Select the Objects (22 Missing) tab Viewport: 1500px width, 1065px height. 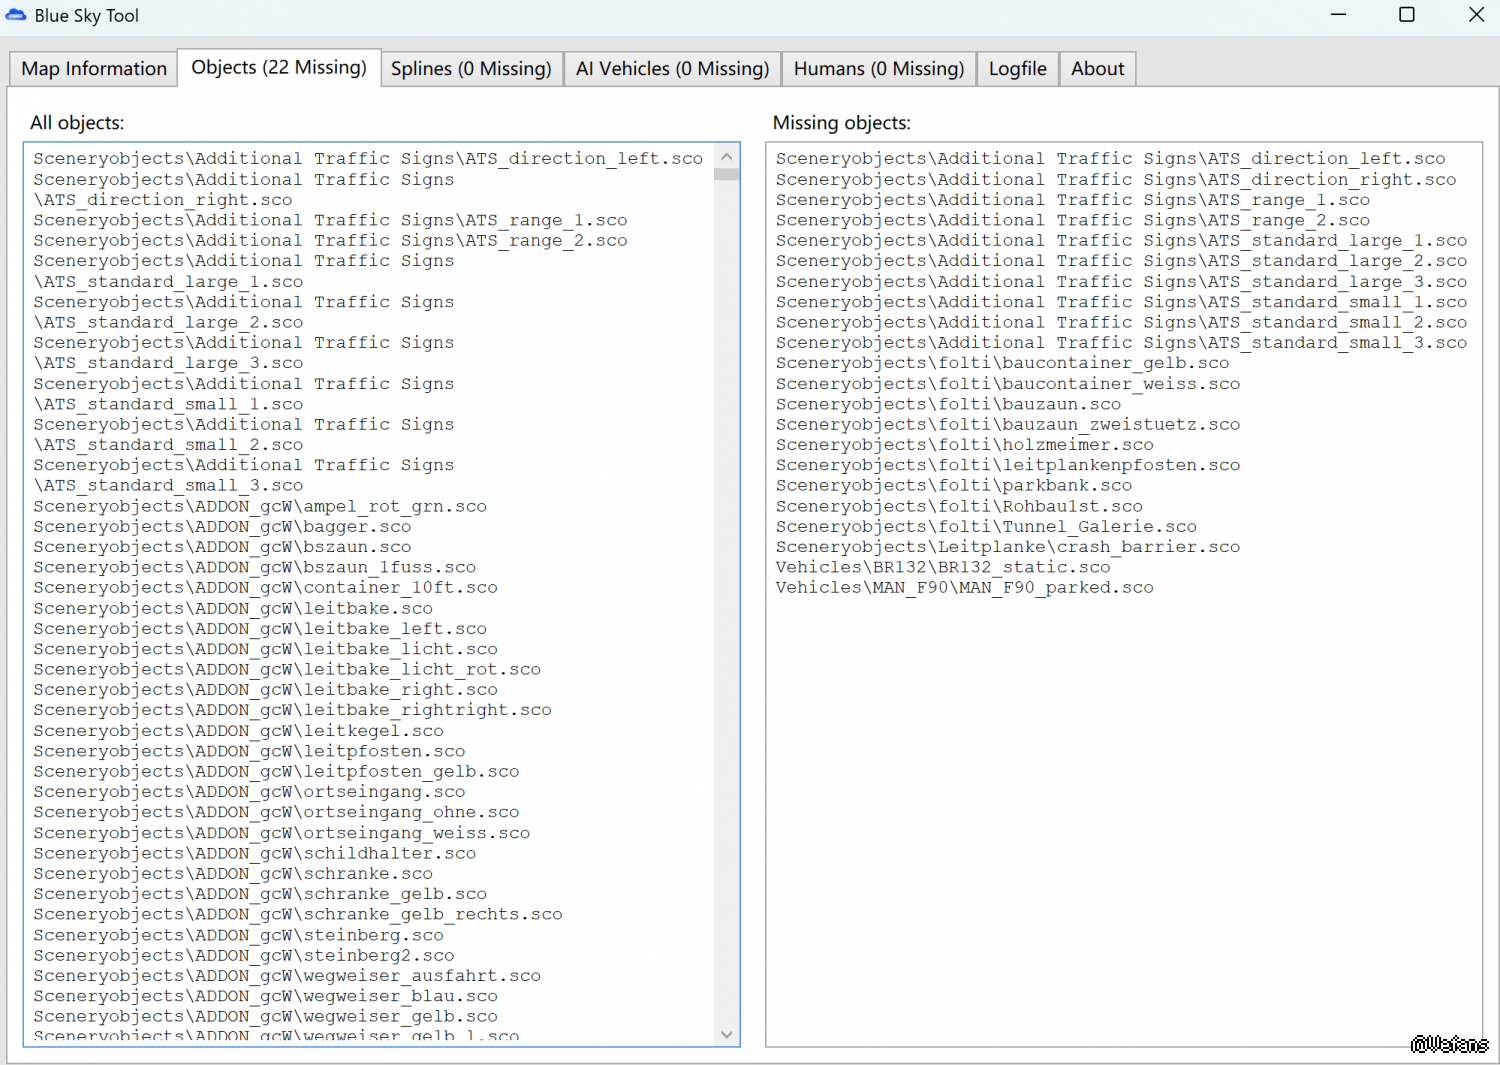[279, 68]
